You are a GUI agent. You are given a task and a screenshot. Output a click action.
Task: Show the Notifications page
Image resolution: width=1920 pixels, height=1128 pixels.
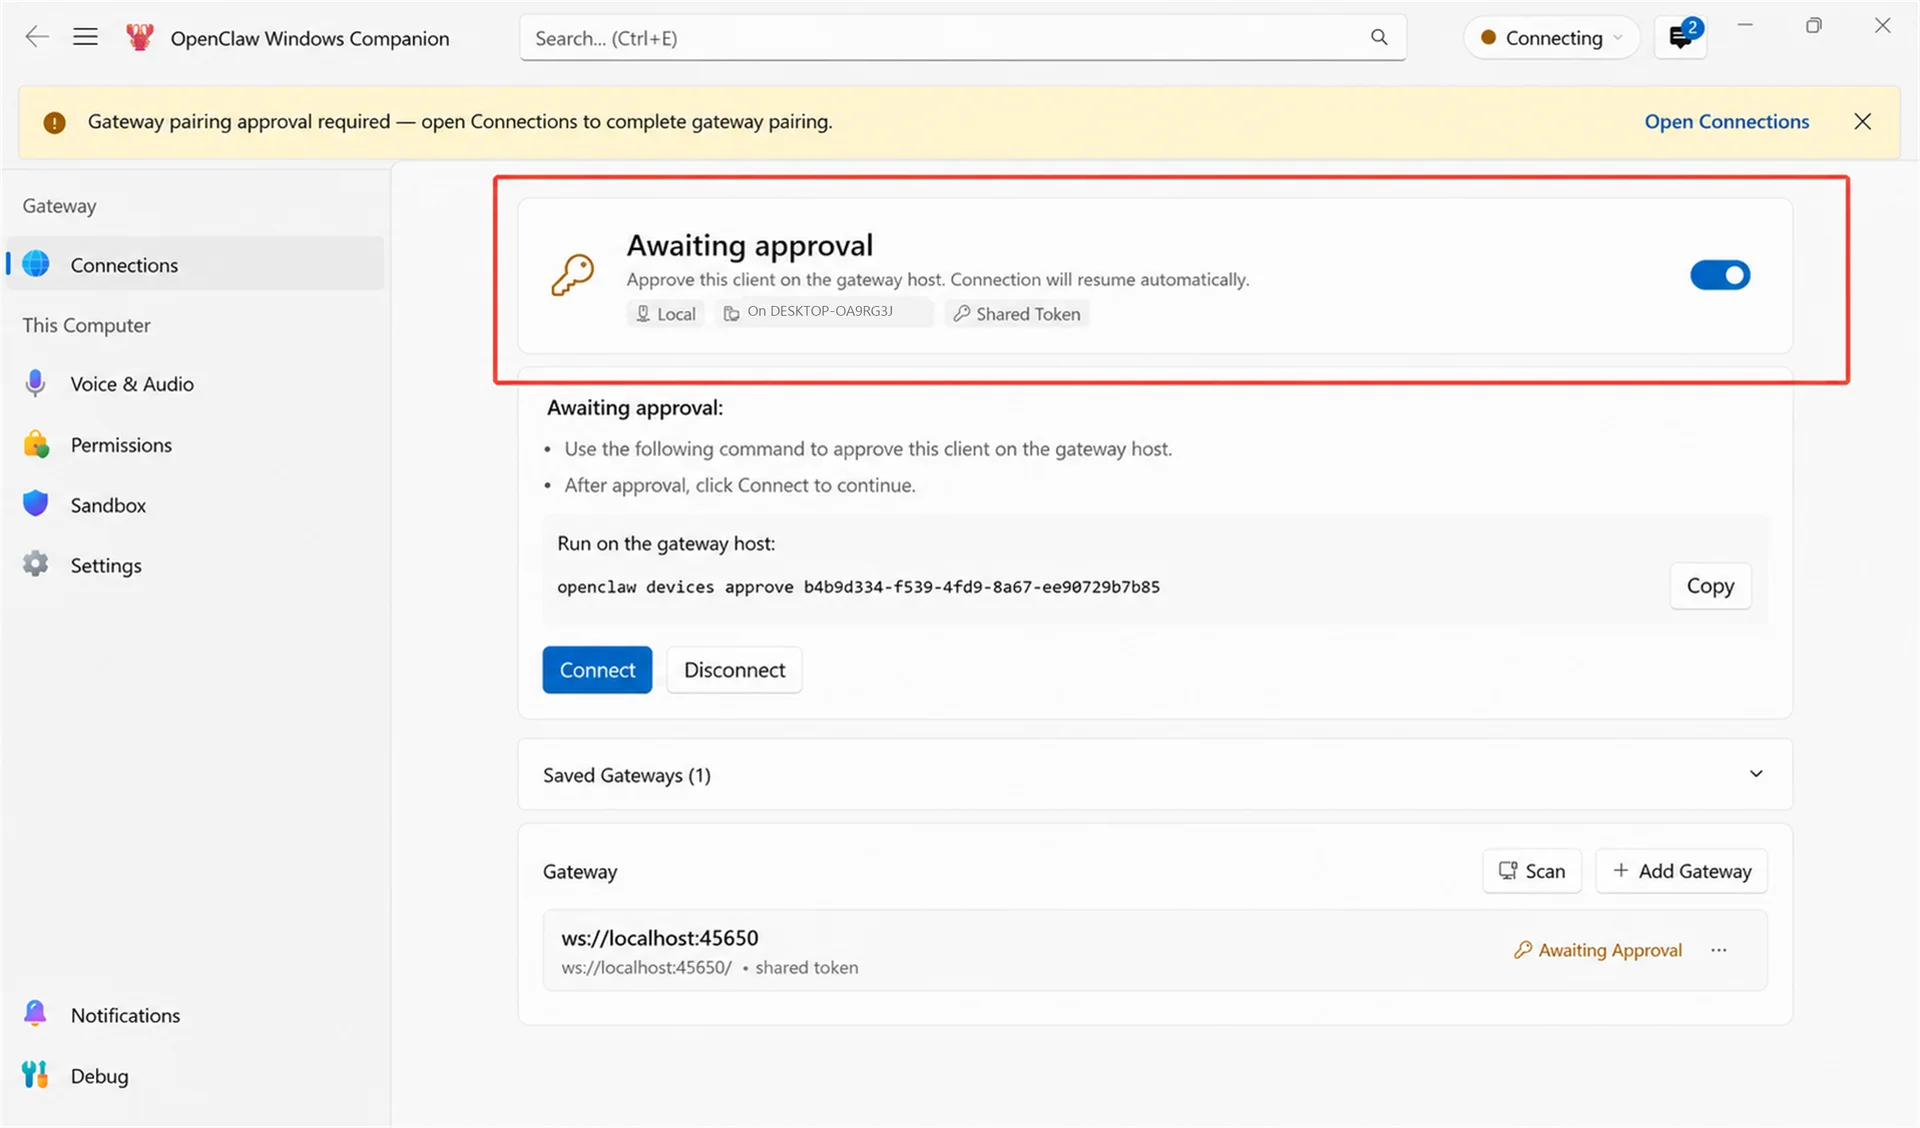[195, 1015]
